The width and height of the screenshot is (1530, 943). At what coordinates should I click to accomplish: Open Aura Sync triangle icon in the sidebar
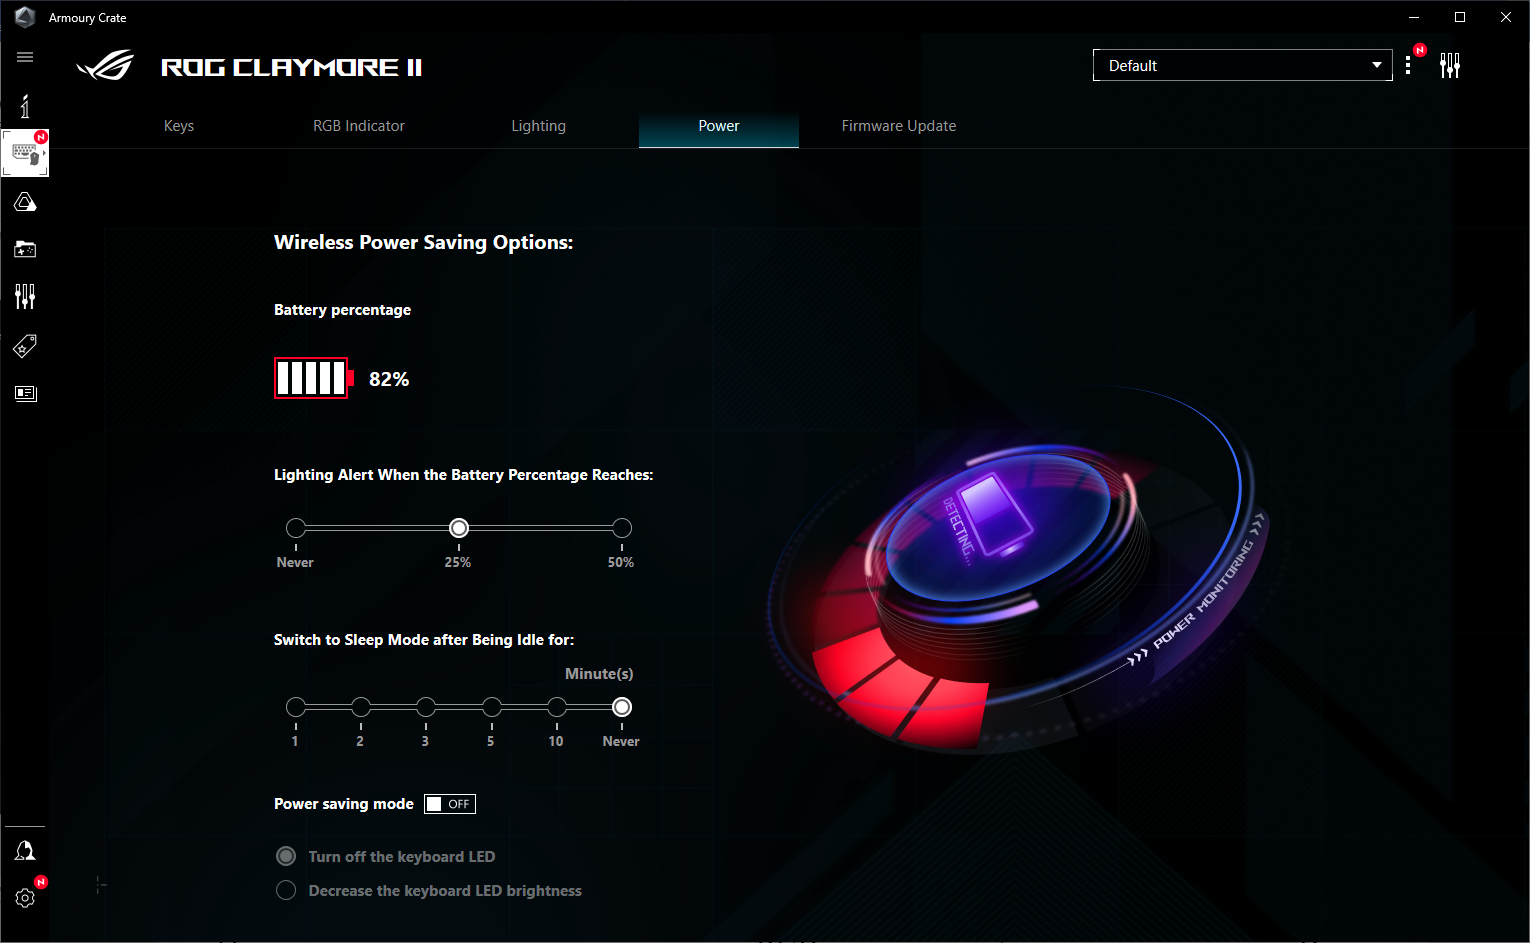coord(25,202)
